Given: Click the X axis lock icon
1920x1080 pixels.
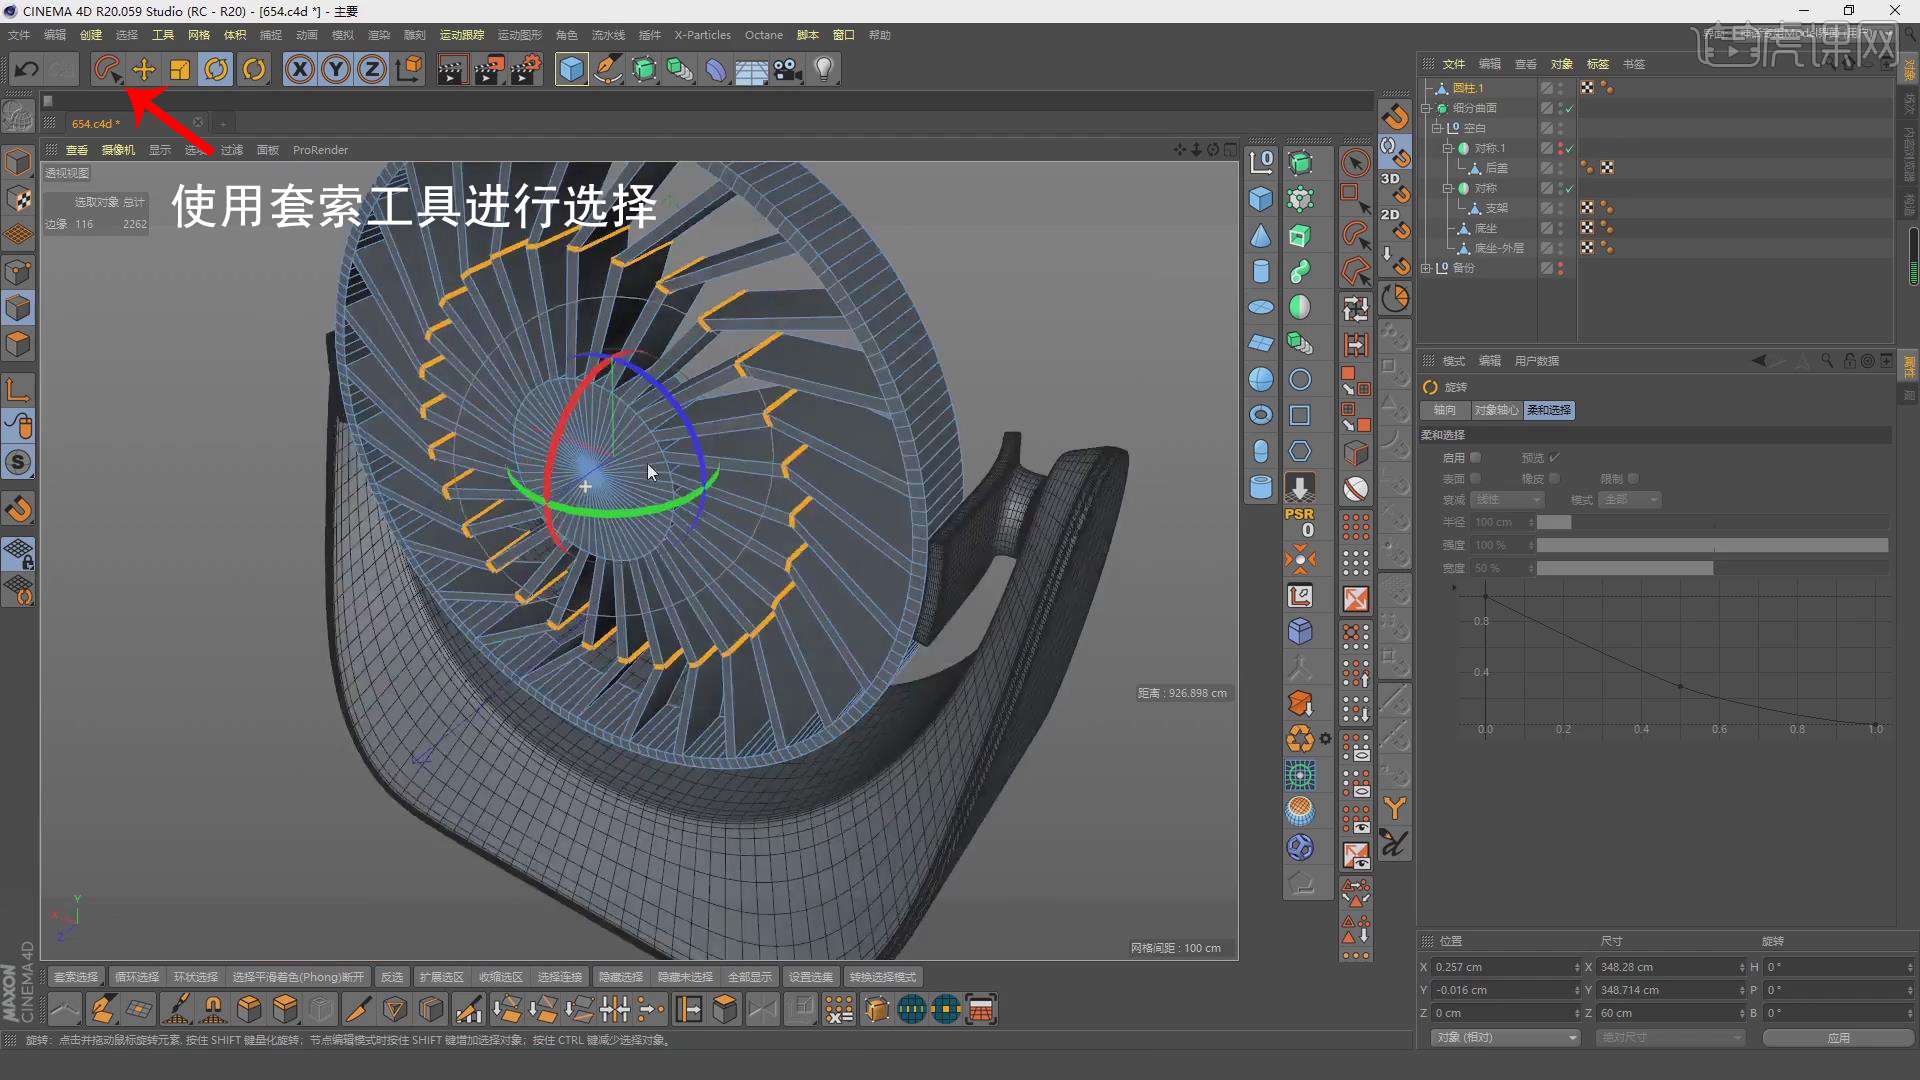Looking at the screenshot, I should click(x=299, y=69).
